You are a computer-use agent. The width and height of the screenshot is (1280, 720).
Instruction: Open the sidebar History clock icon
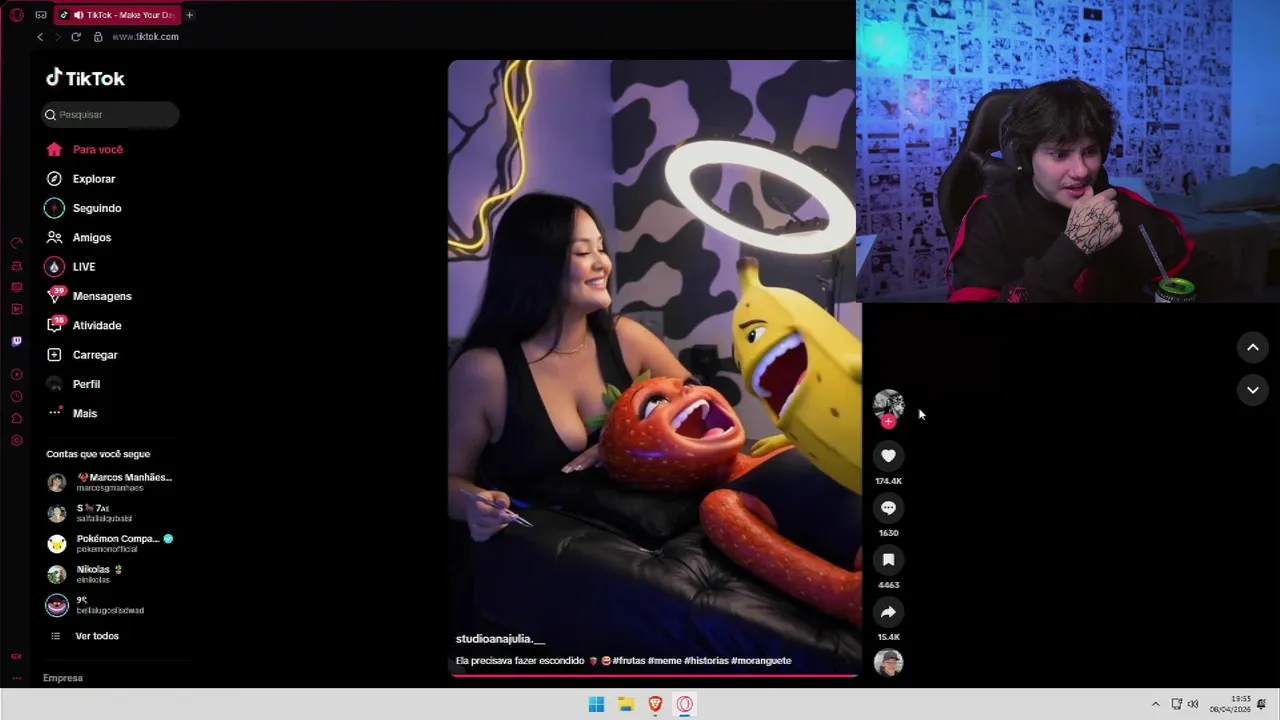tap(16, 397)
